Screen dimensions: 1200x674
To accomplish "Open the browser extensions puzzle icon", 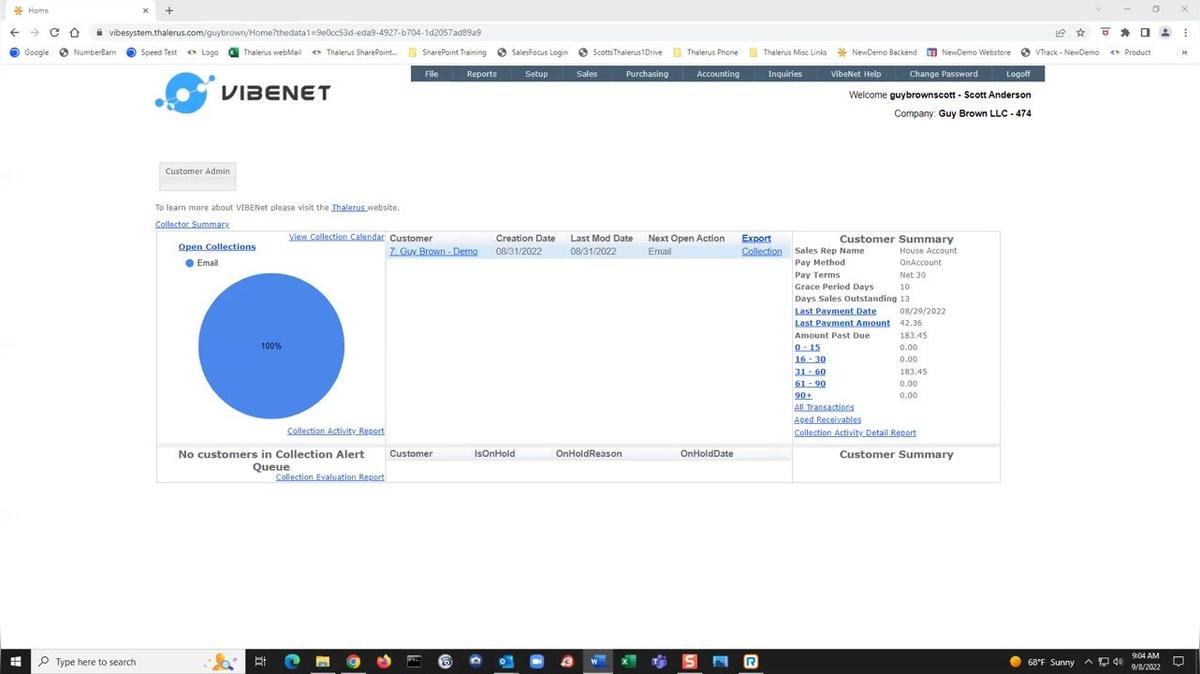I will click(x=1125, y=32).
